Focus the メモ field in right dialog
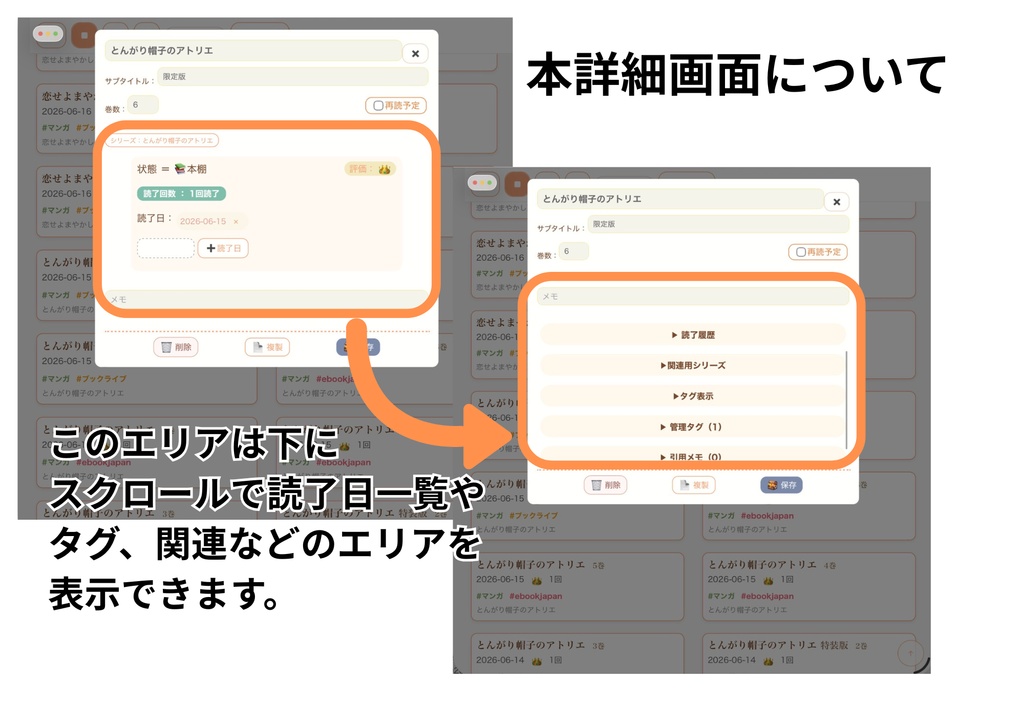This screenshot has height=724, width=1024. pos(693,296)
